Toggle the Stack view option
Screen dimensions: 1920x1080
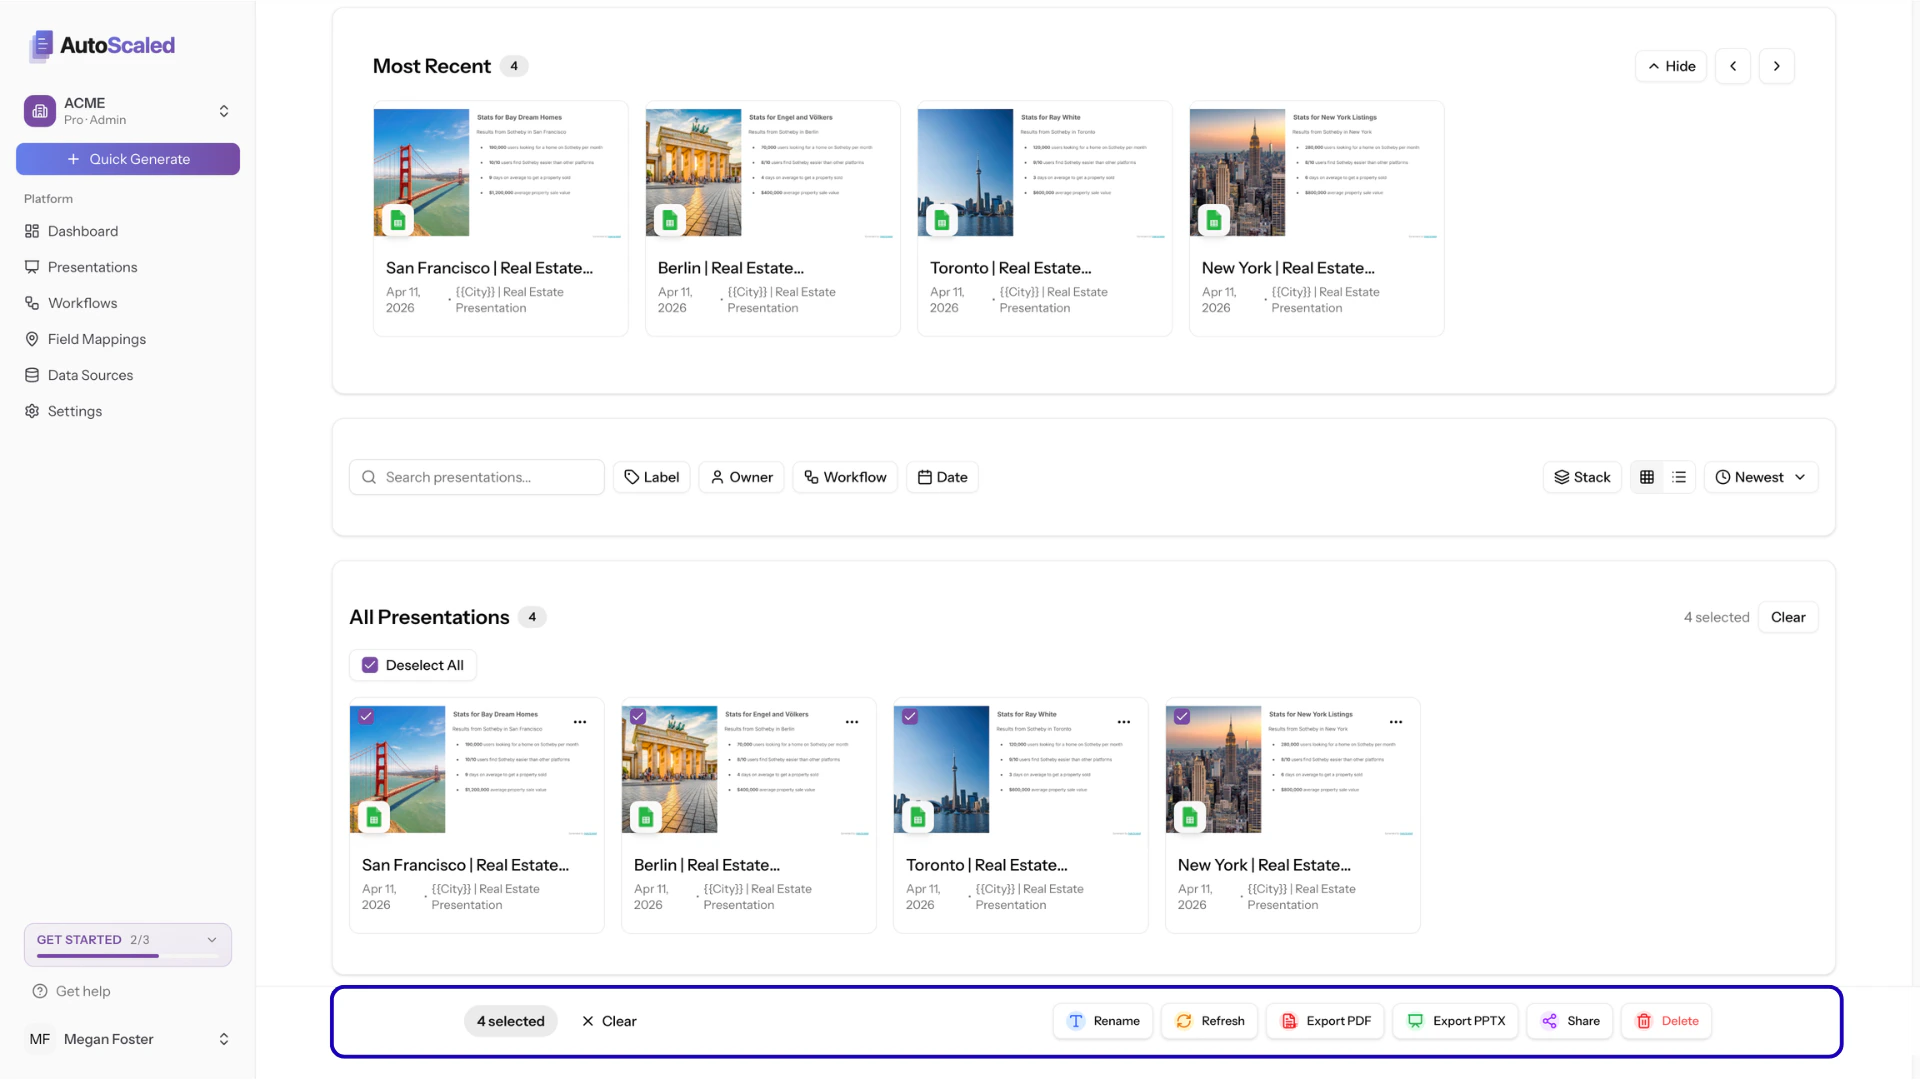[x=1581, y=477]
